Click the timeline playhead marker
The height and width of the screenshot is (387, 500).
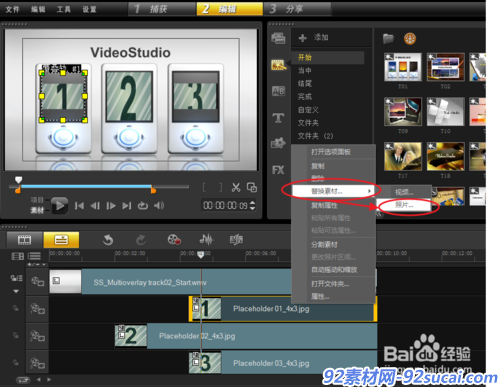pos(201,255)
